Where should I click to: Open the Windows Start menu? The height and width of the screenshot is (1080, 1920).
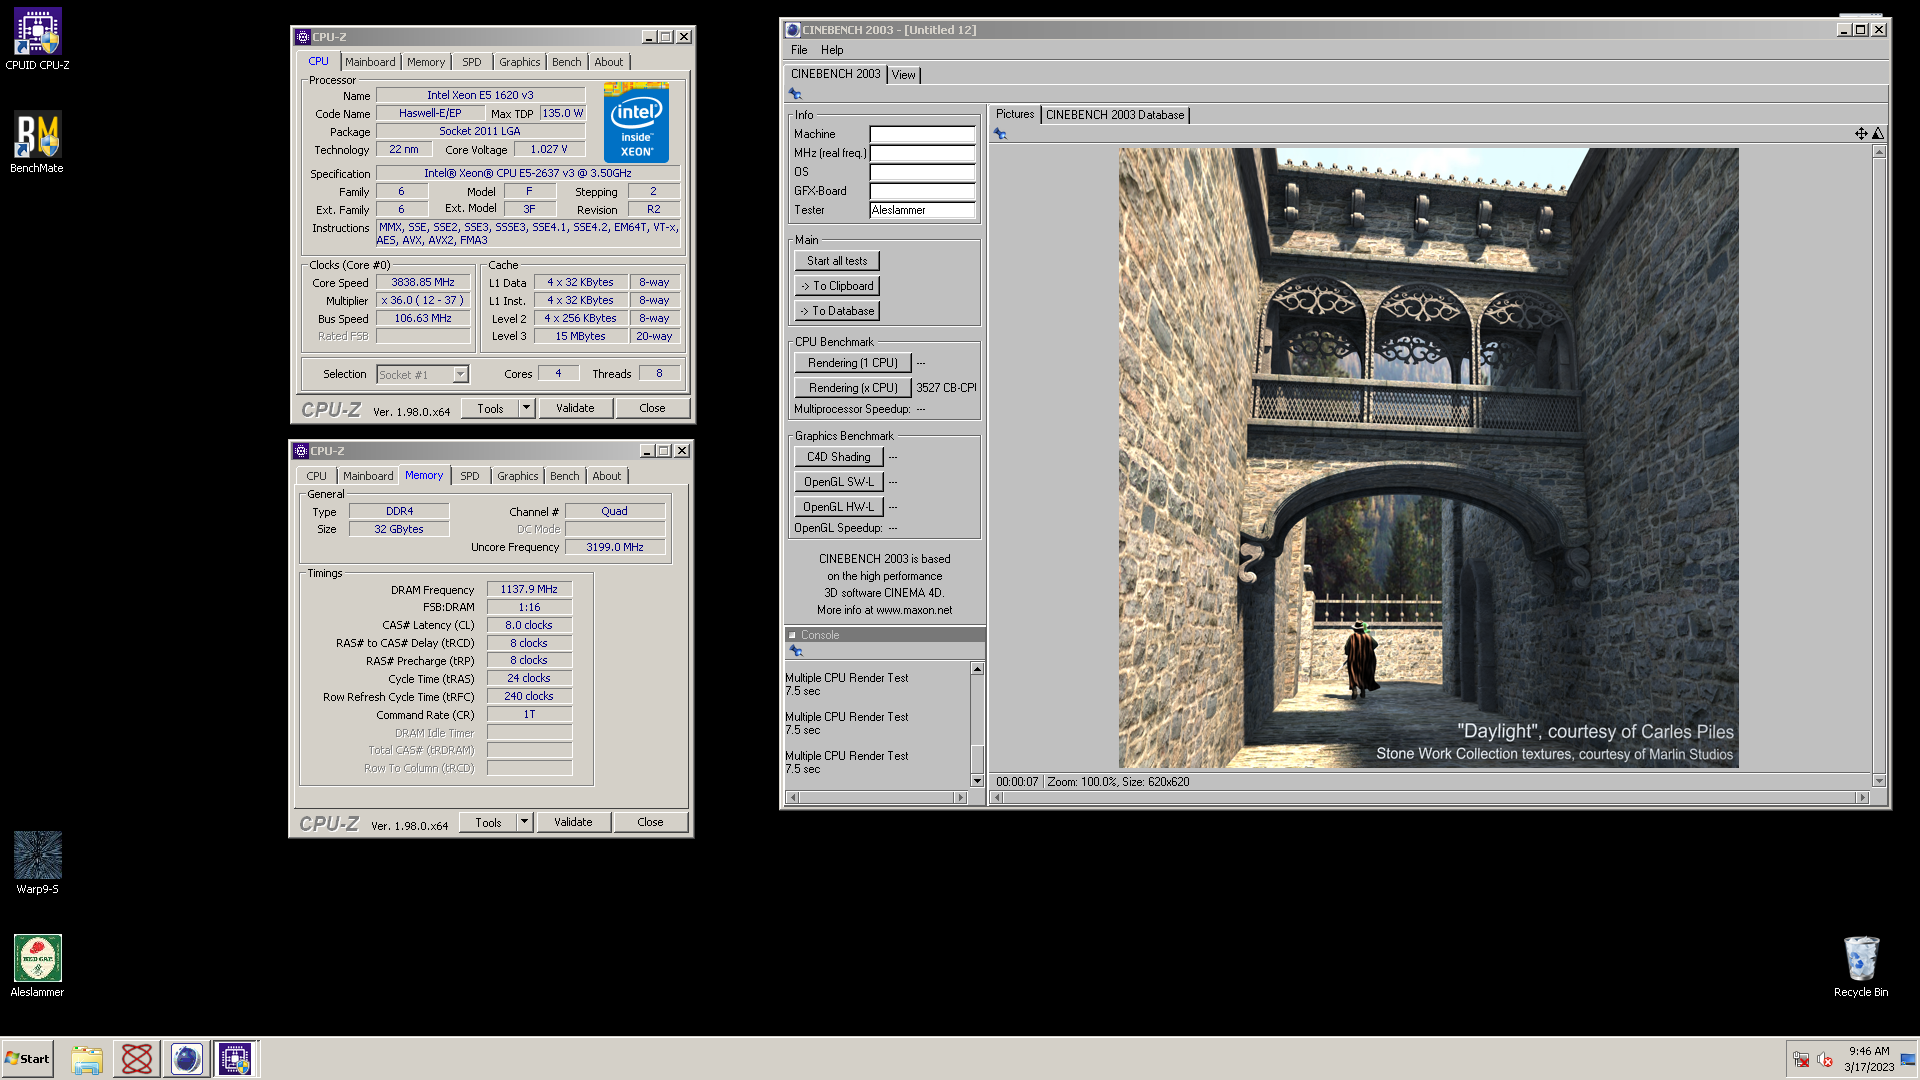click(x=28, y=1059)
